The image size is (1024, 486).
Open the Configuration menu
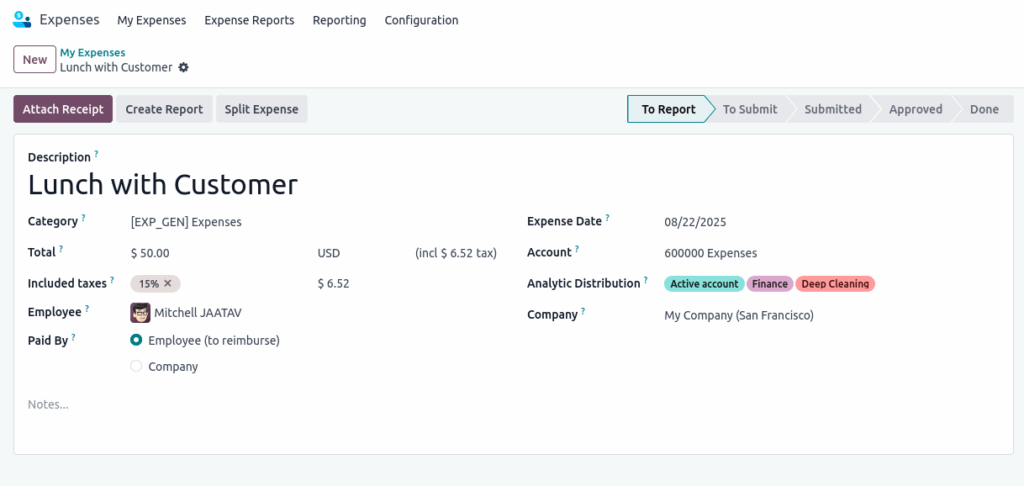pos(421,20)
